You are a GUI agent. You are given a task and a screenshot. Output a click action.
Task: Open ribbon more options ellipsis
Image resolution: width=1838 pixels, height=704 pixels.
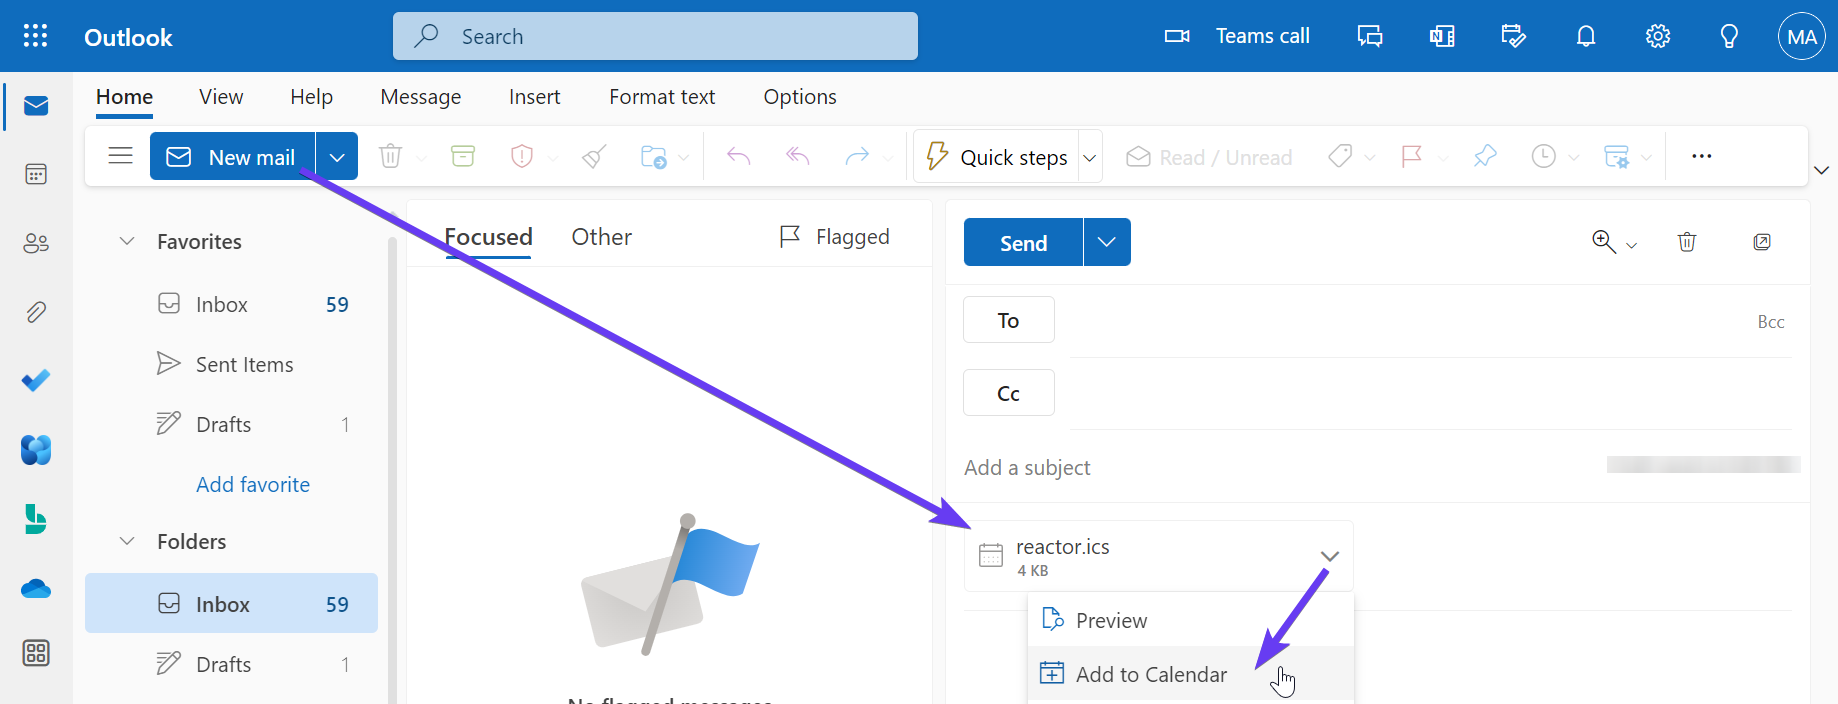click(1702, 156)
